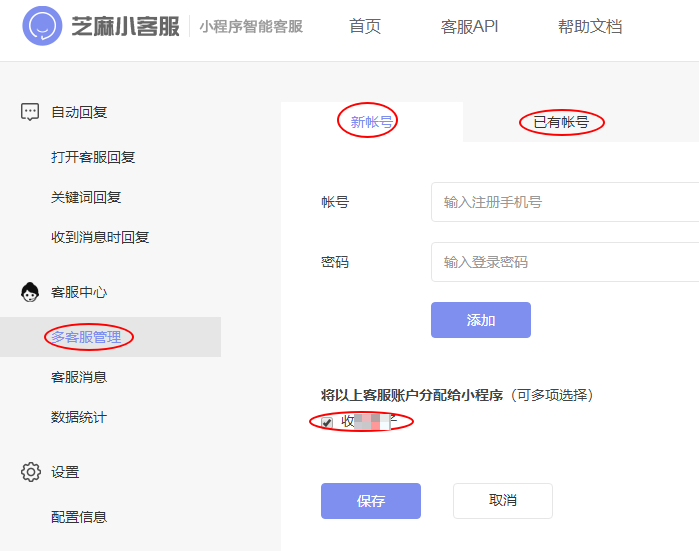This screenshot has height=551, width=699.
Task: Switch to the 已有帐号 tab
Action: click(x=561, y=122)
